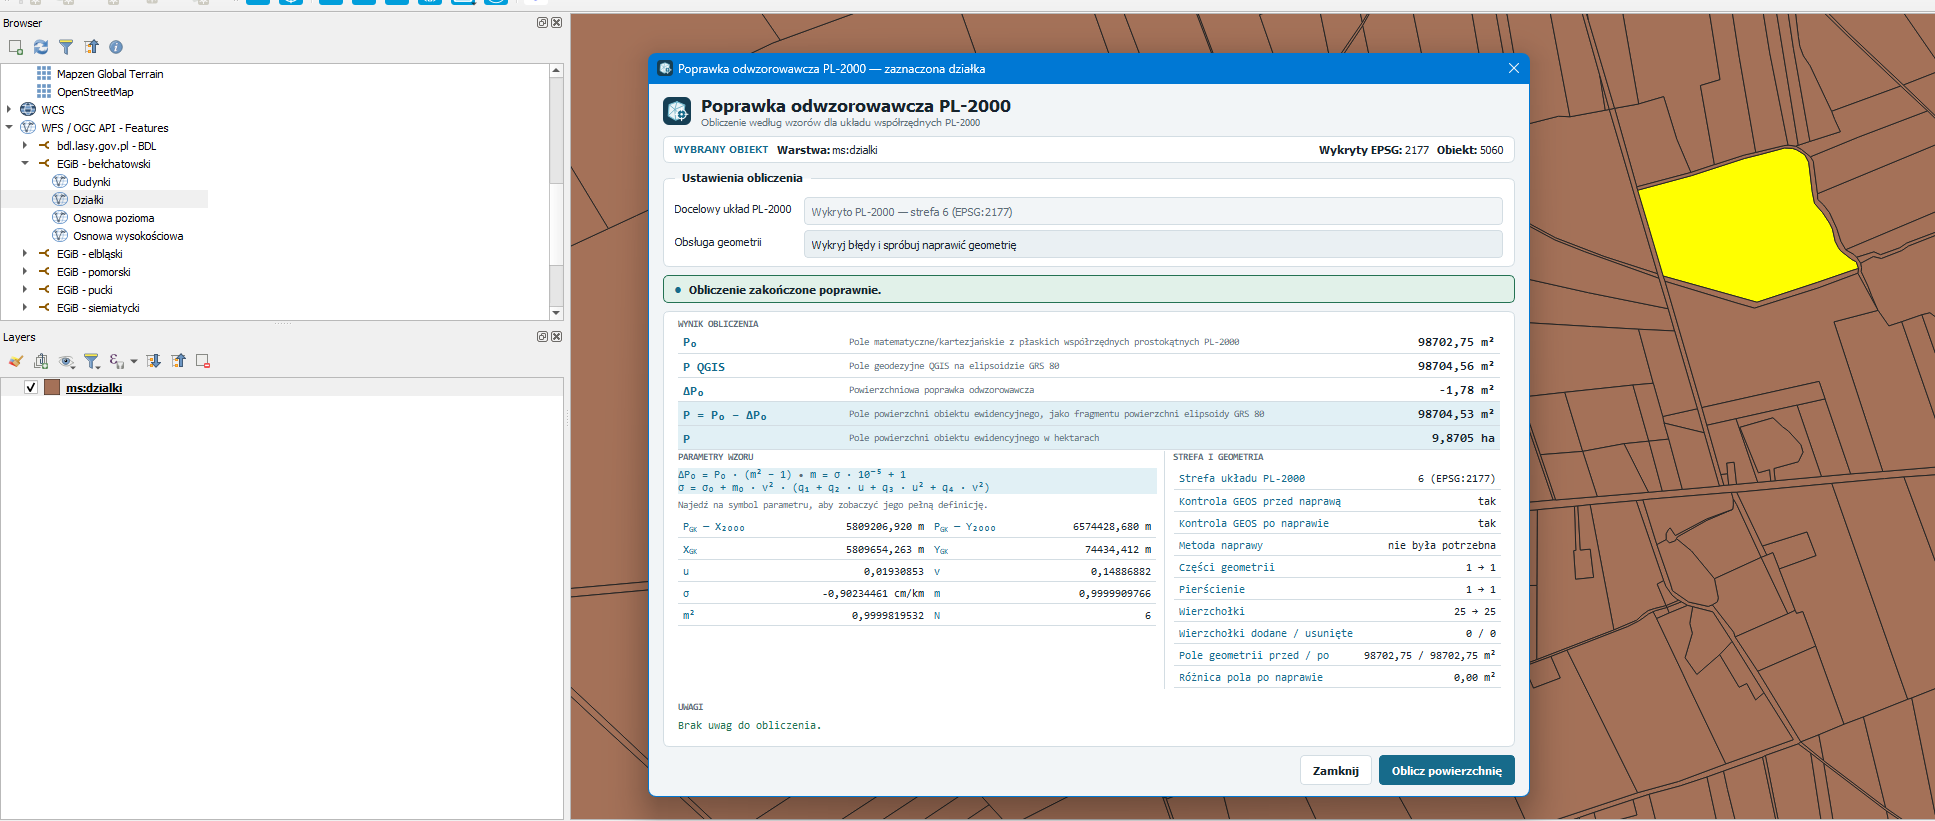Select Mapzen Global Terrain tile layer
The height and width of the screenshot is (821, 1935).
coord(110,74)
